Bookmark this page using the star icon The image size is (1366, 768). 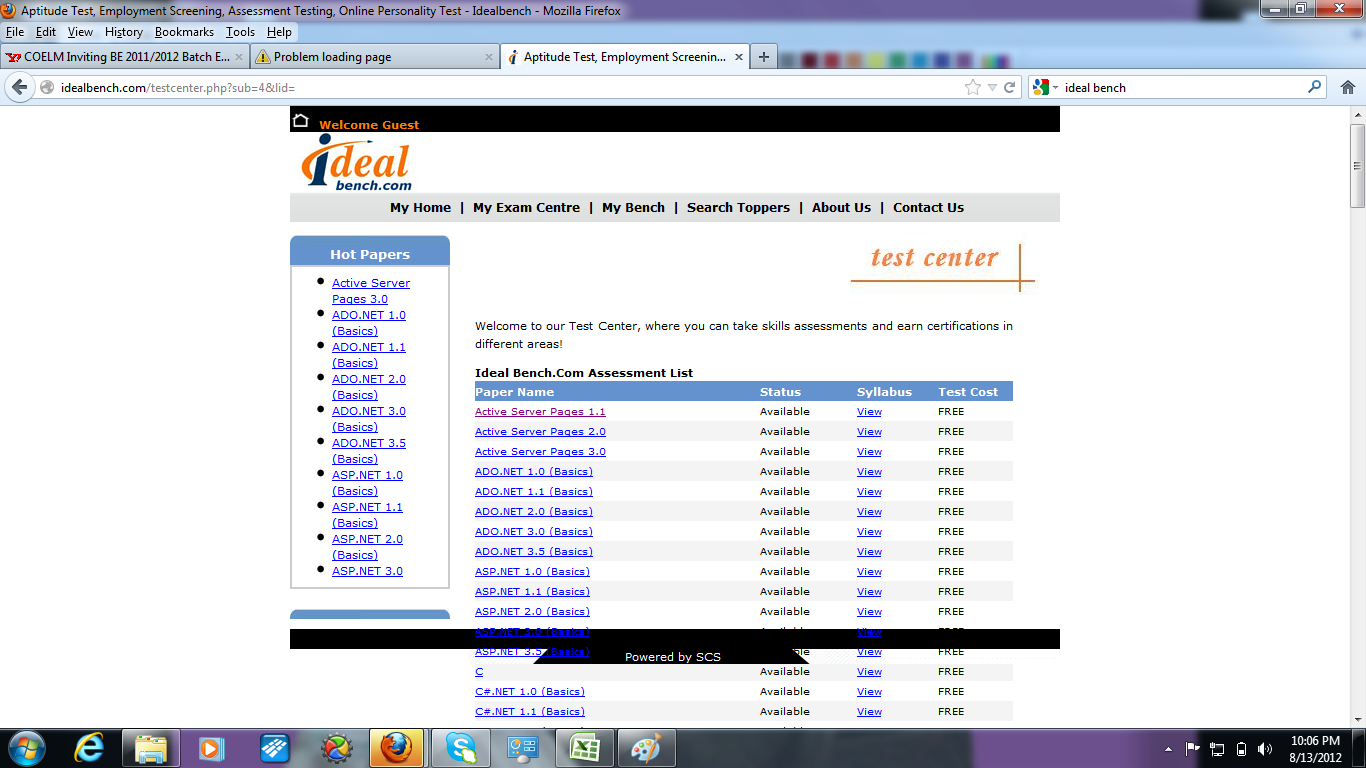click(972, 88)
